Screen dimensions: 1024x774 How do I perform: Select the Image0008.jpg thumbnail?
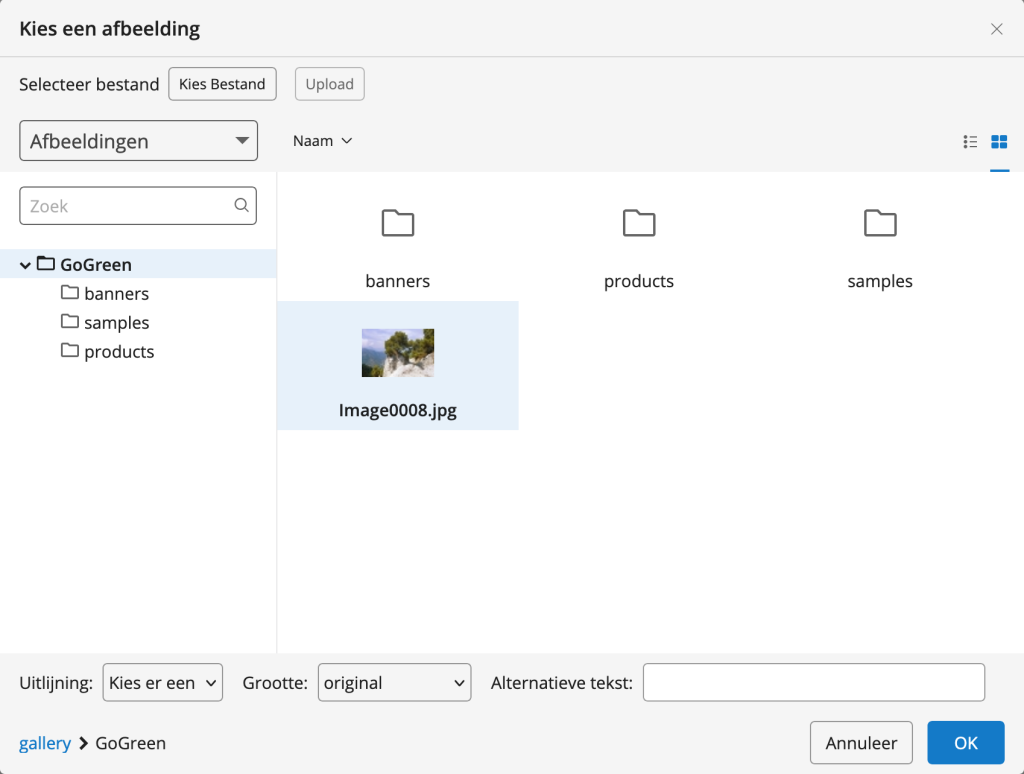pyautogui.click(x=398, y=353)
